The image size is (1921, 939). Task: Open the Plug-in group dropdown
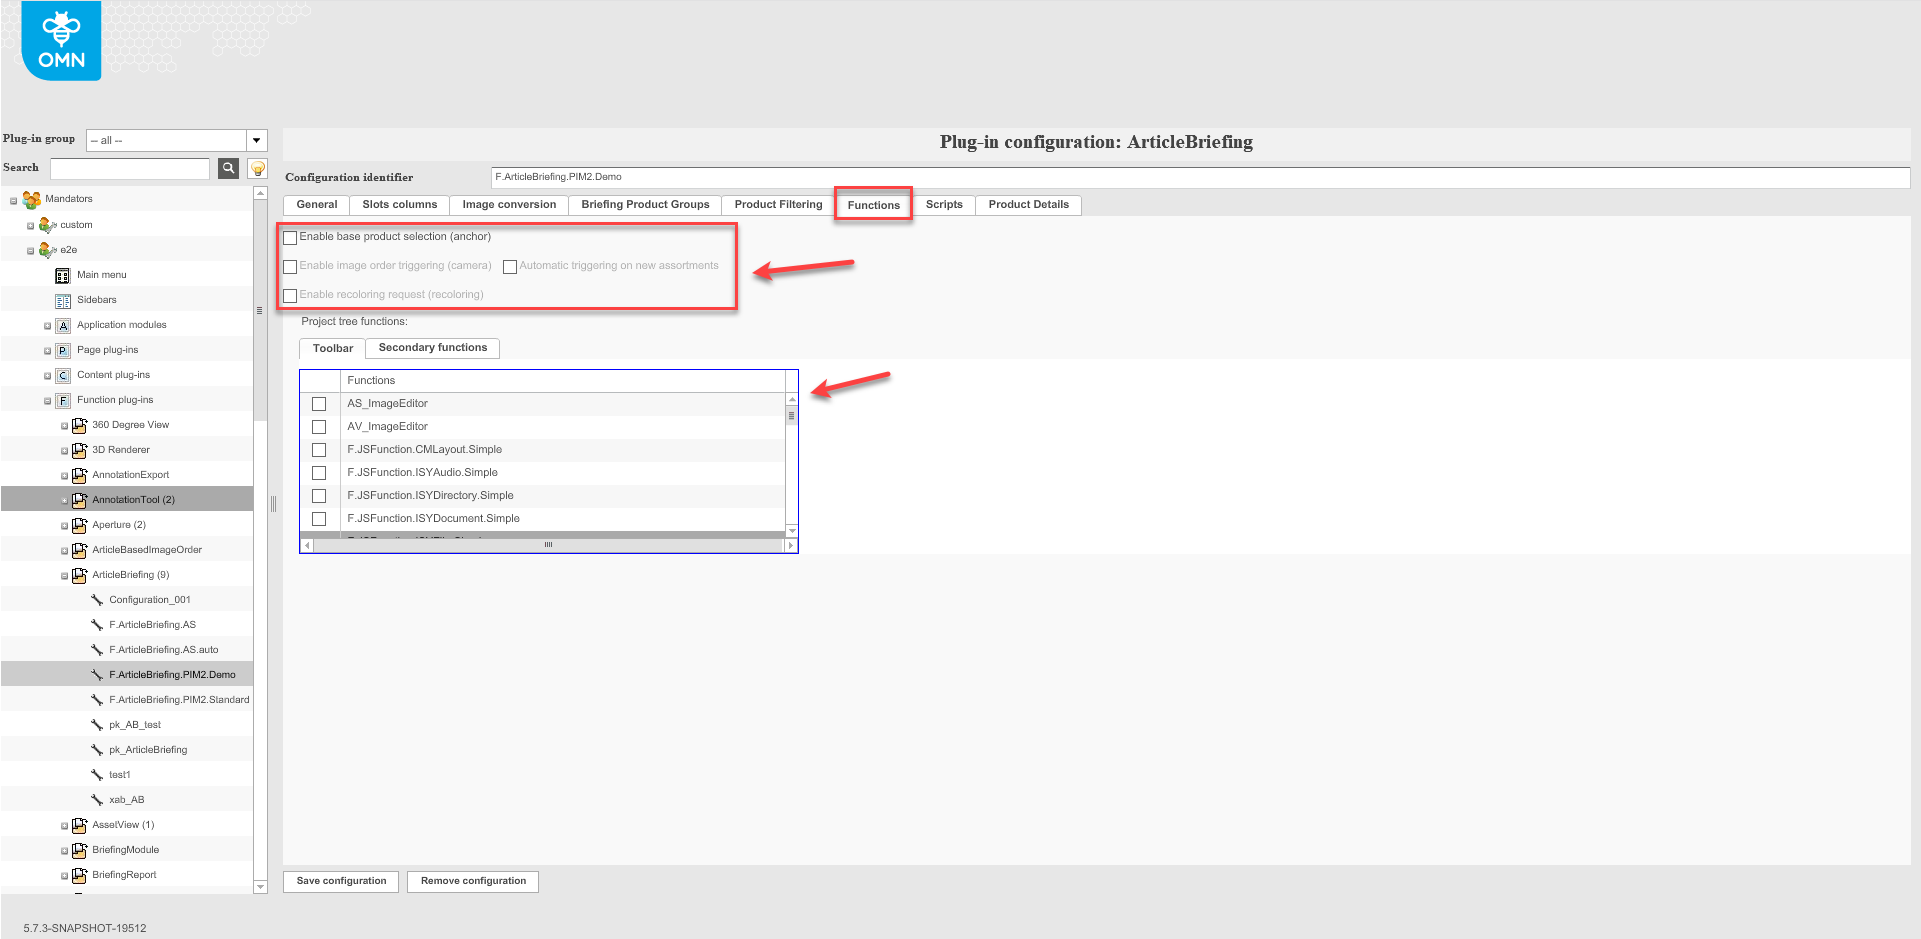pyautogui.click(x=256, y=140)
